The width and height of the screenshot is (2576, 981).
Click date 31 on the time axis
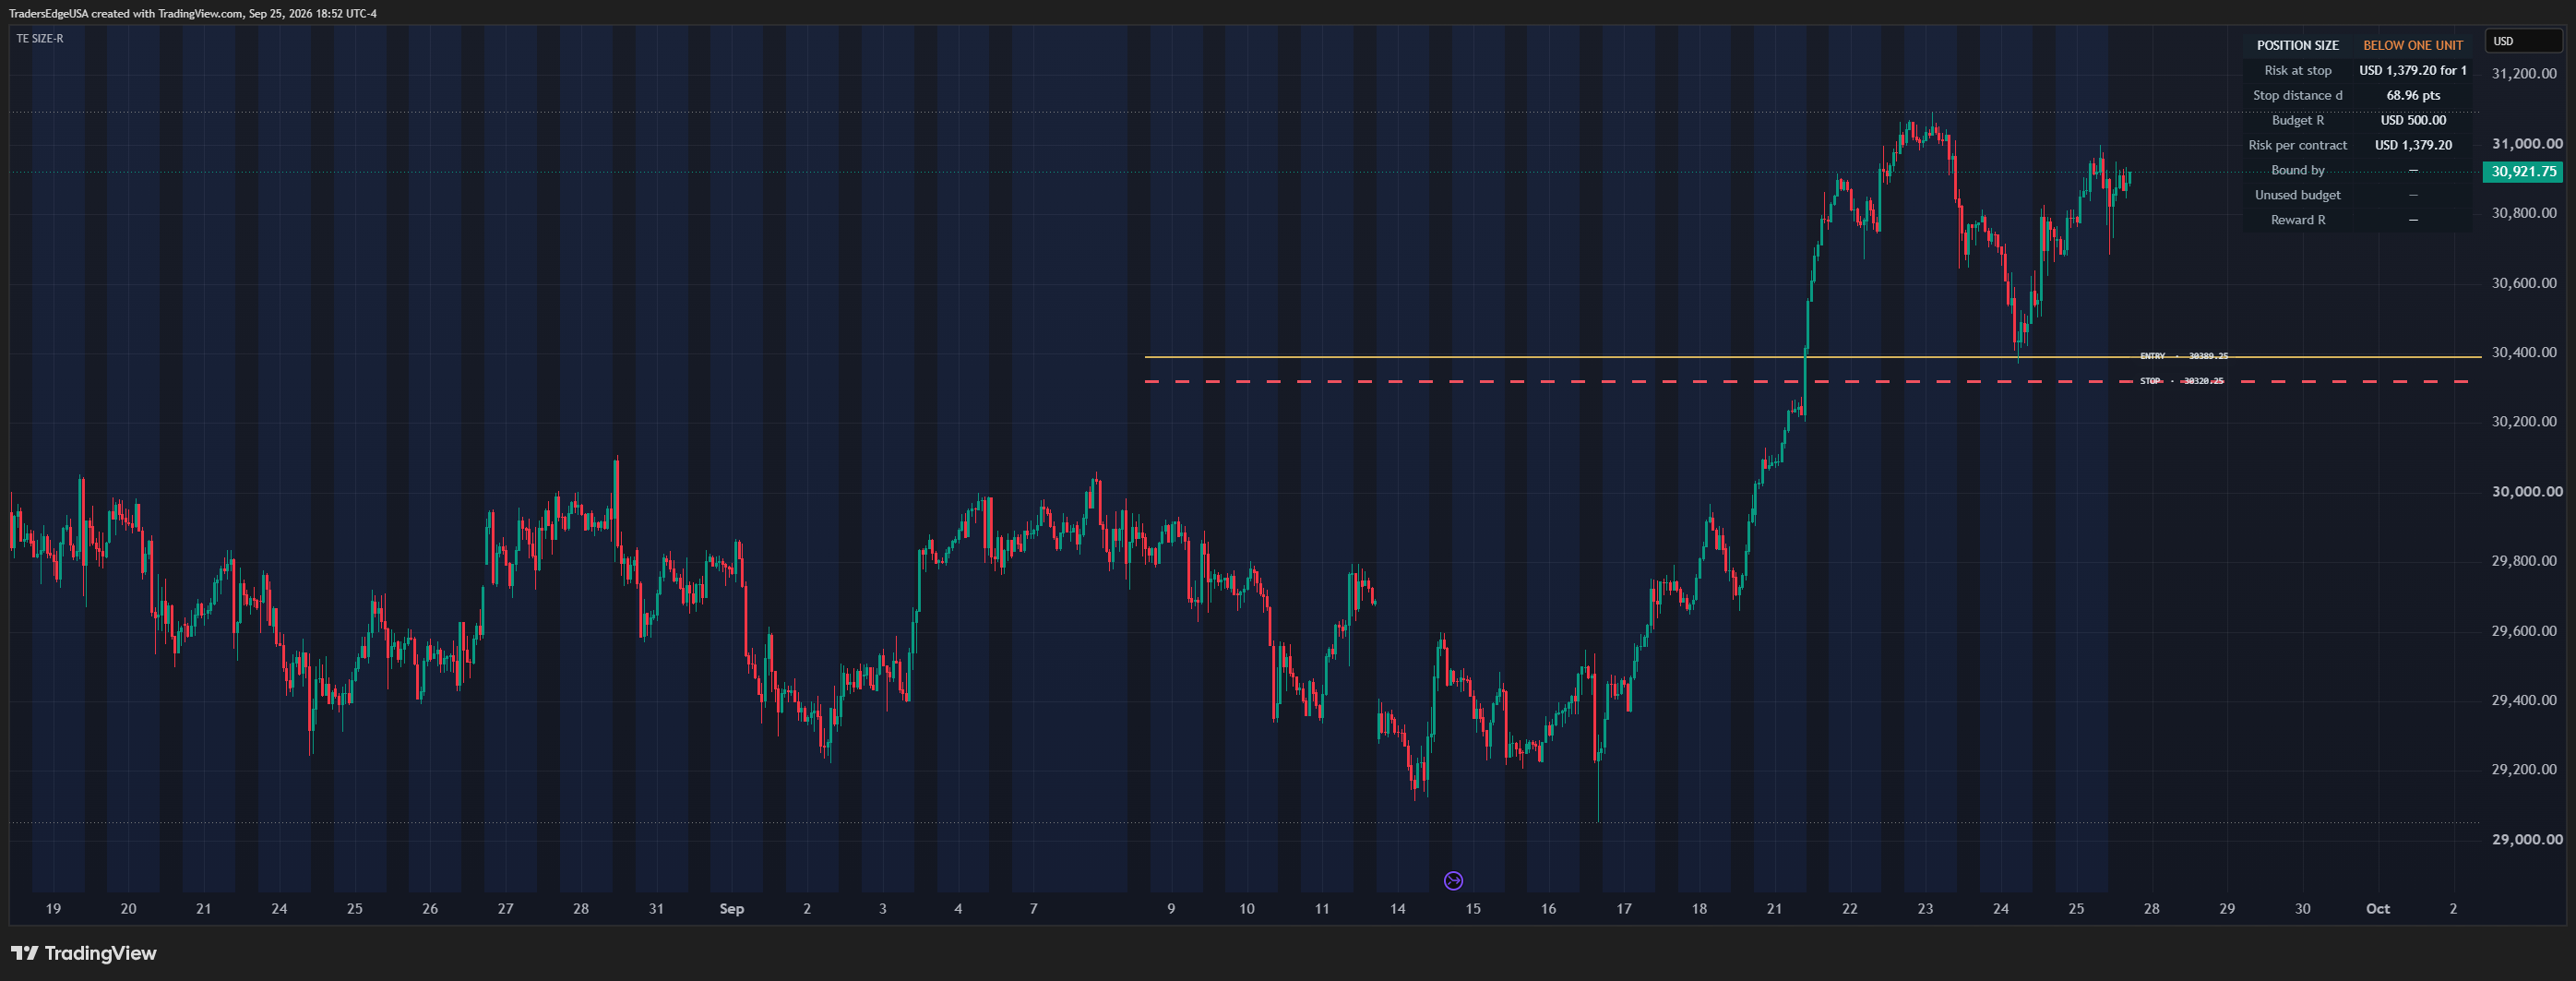[656, 909]
